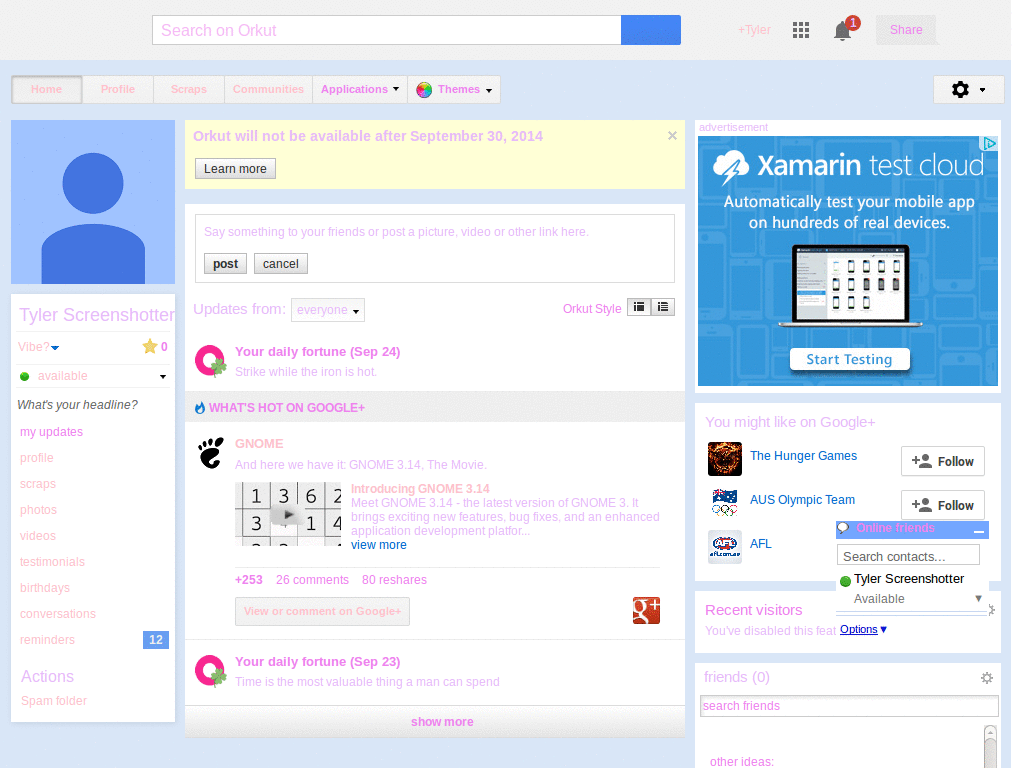Follow The Hunger Games

(x=942, y=462)
